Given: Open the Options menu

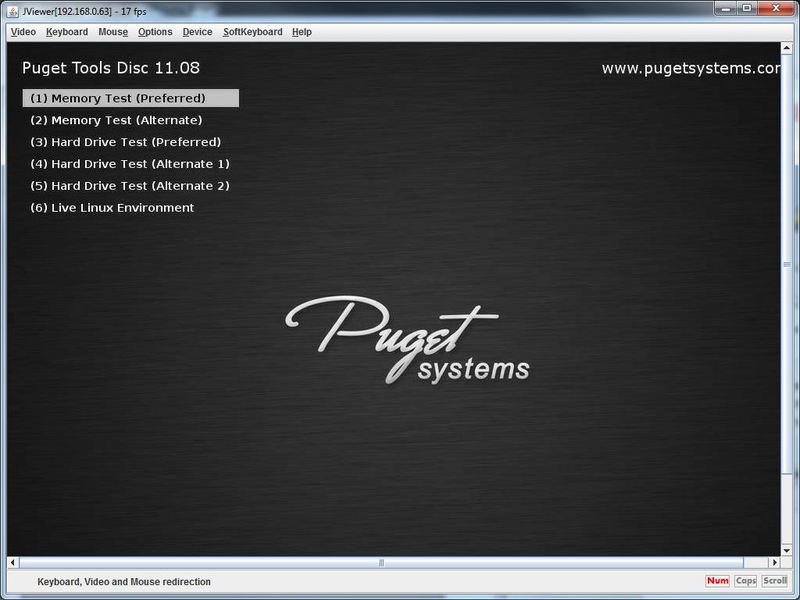Looking at the screenshot, I should (x=155, y=32).
